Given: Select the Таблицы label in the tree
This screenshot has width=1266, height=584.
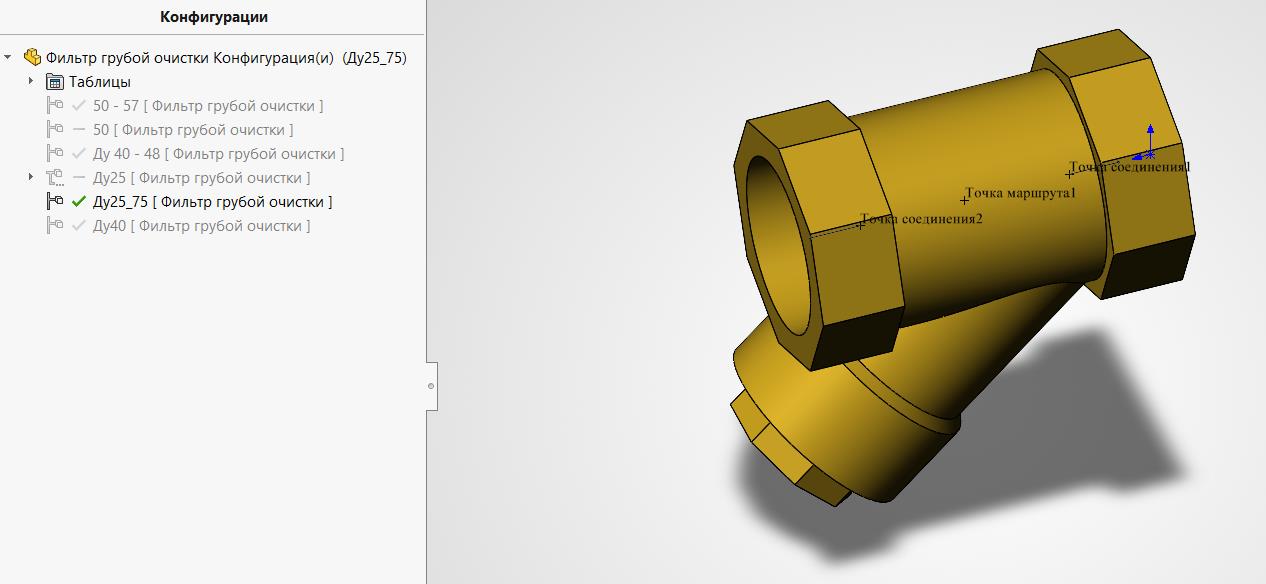Looking at the screenshot, I should click(x=100, y=81).
